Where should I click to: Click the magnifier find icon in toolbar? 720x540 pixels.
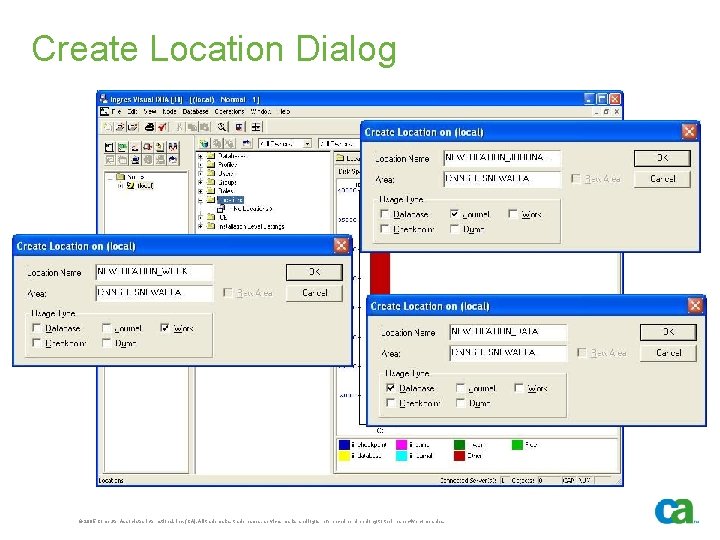pyautogui.click(x=222, y=127)
